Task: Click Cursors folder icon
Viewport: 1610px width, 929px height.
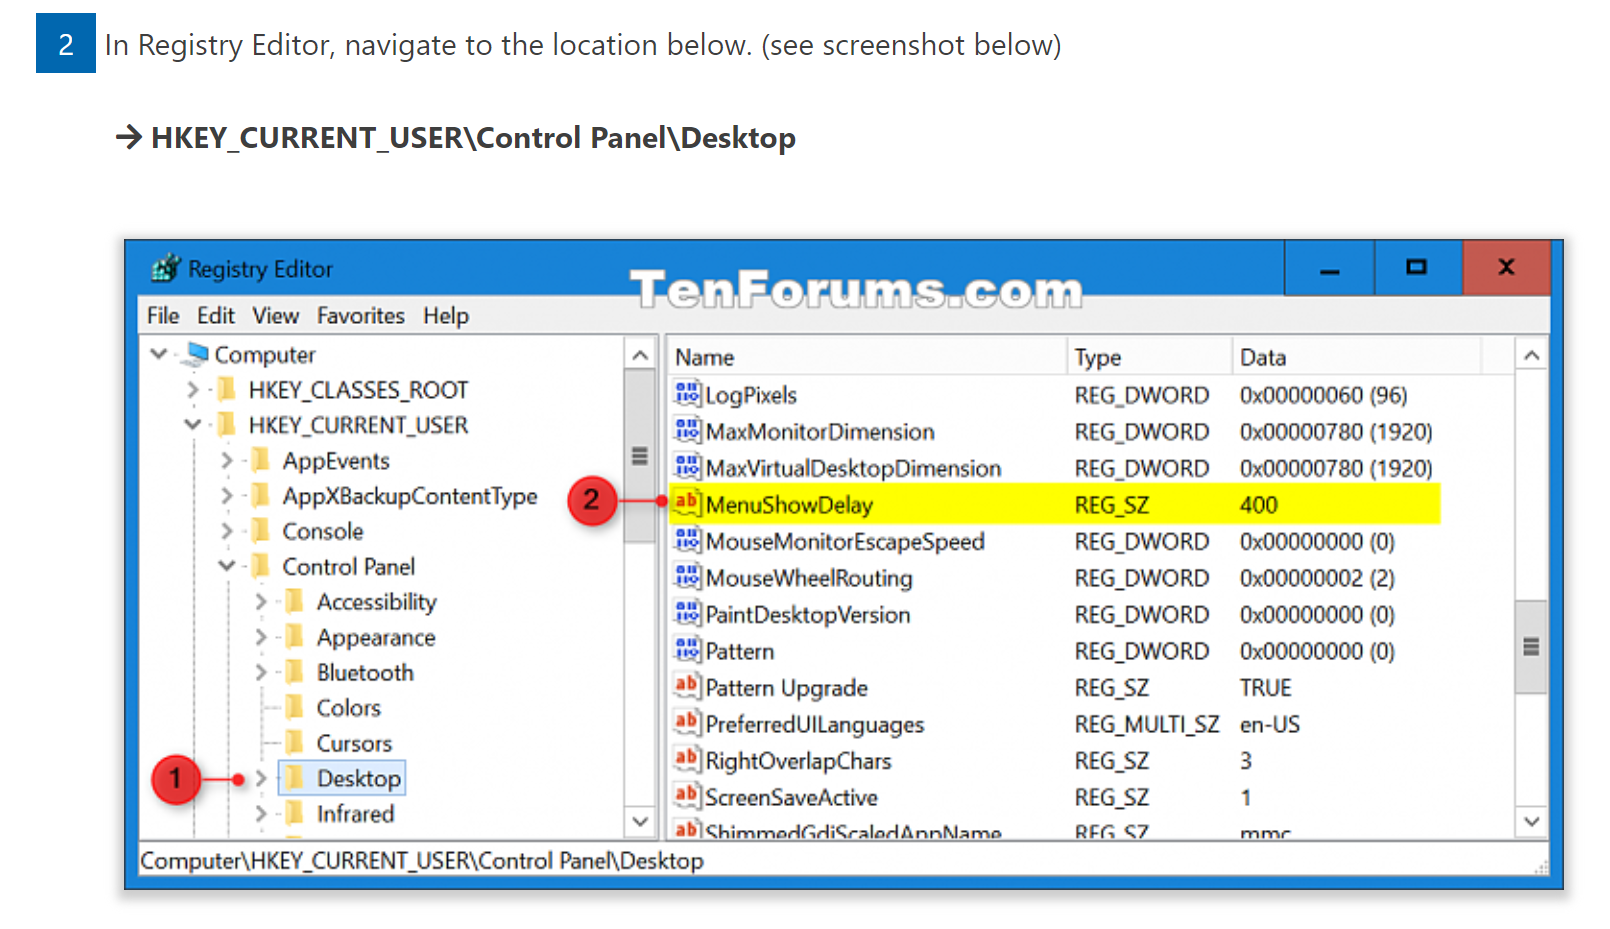Action: pos(295,743)
